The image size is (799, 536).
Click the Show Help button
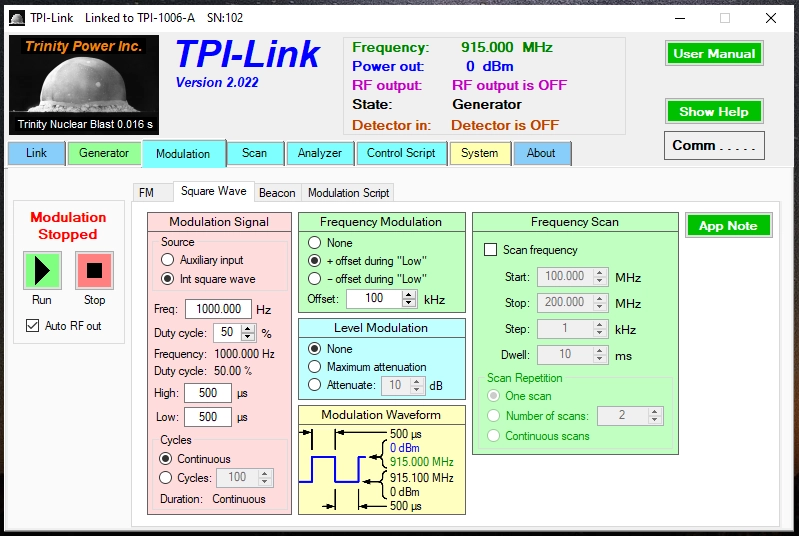click(714, 112)
